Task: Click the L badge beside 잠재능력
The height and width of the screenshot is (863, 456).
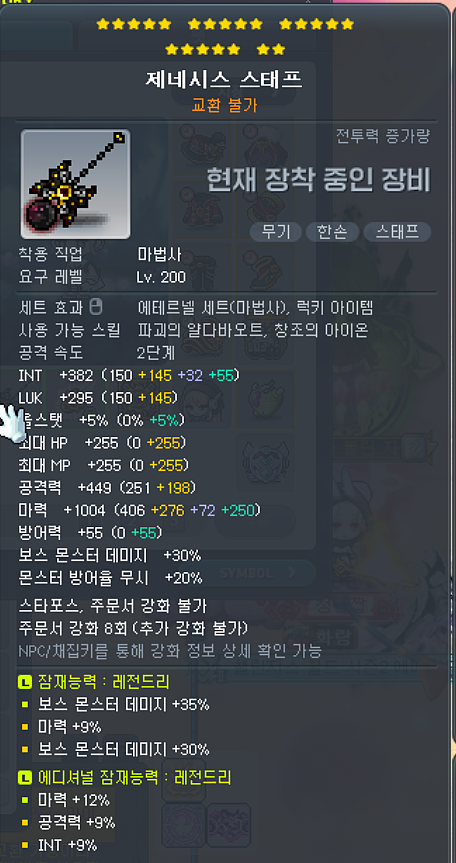Action: click(x=25, y=682)
